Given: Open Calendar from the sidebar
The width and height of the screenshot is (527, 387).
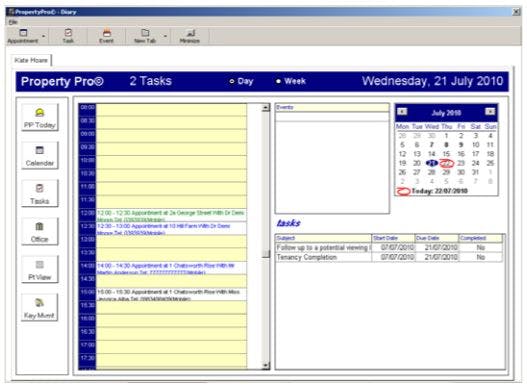Looking at the screenshot, I should (40, 155).
